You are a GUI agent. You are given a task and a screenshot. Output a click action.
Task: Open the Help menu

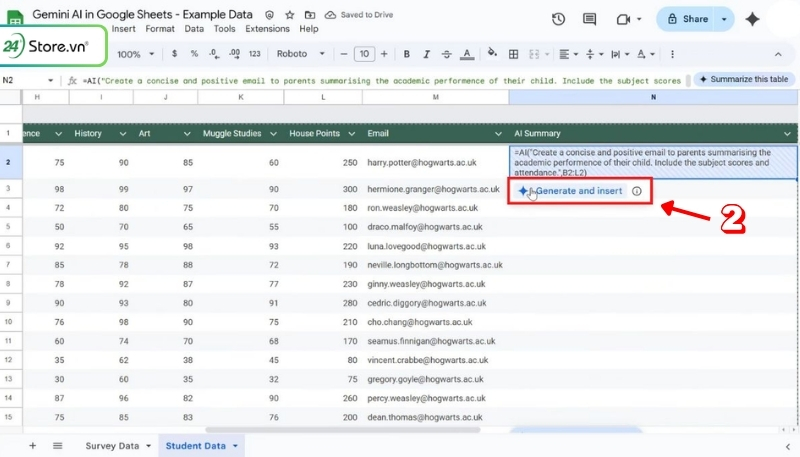pos(309,29)
